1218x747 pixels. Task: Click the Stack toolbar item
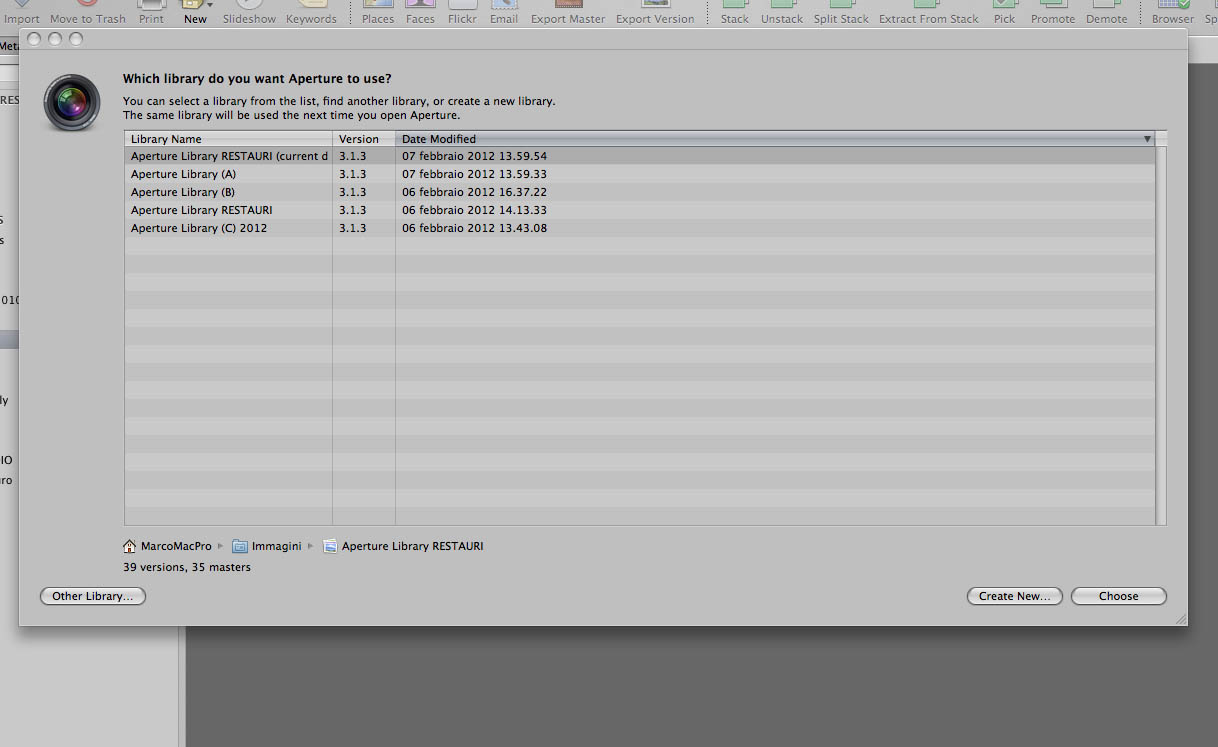point(735,13)
